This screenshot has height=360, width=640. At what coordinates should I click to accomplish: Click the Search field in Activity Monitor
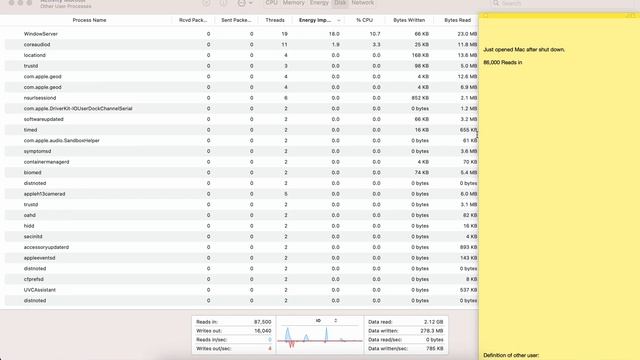563,3
